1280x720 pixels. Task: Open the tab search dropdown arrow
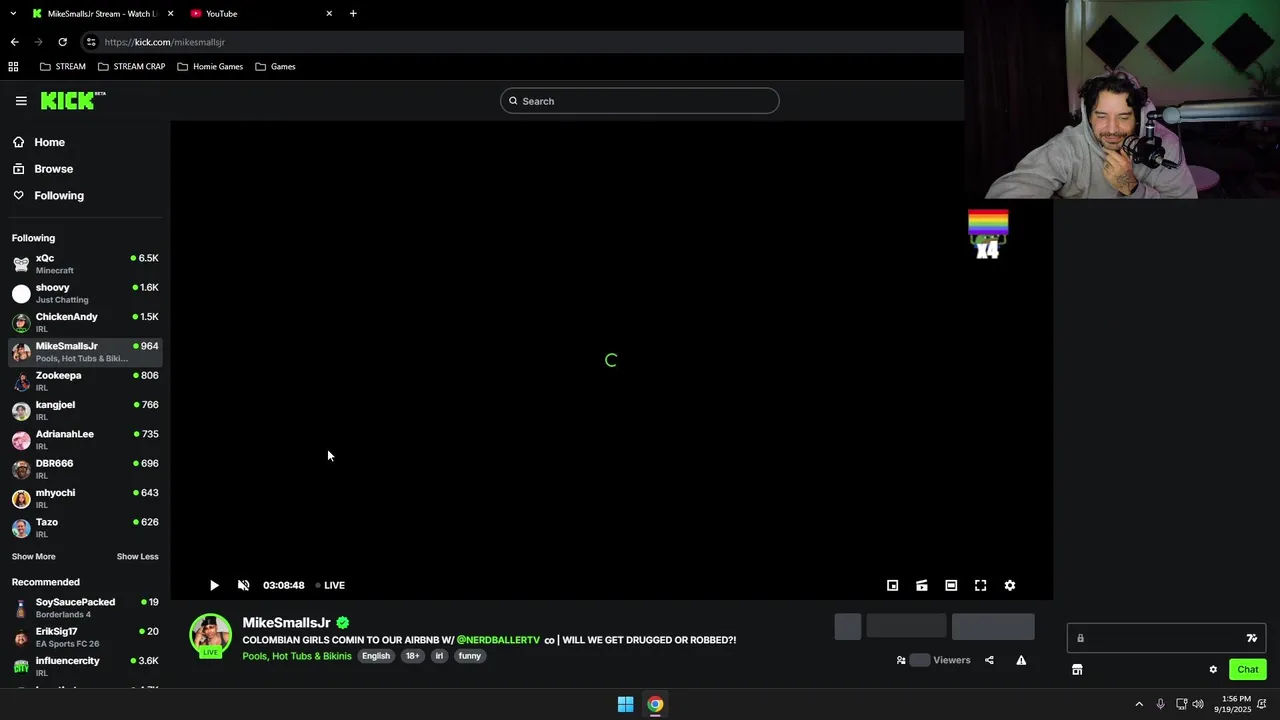point(13,14)
